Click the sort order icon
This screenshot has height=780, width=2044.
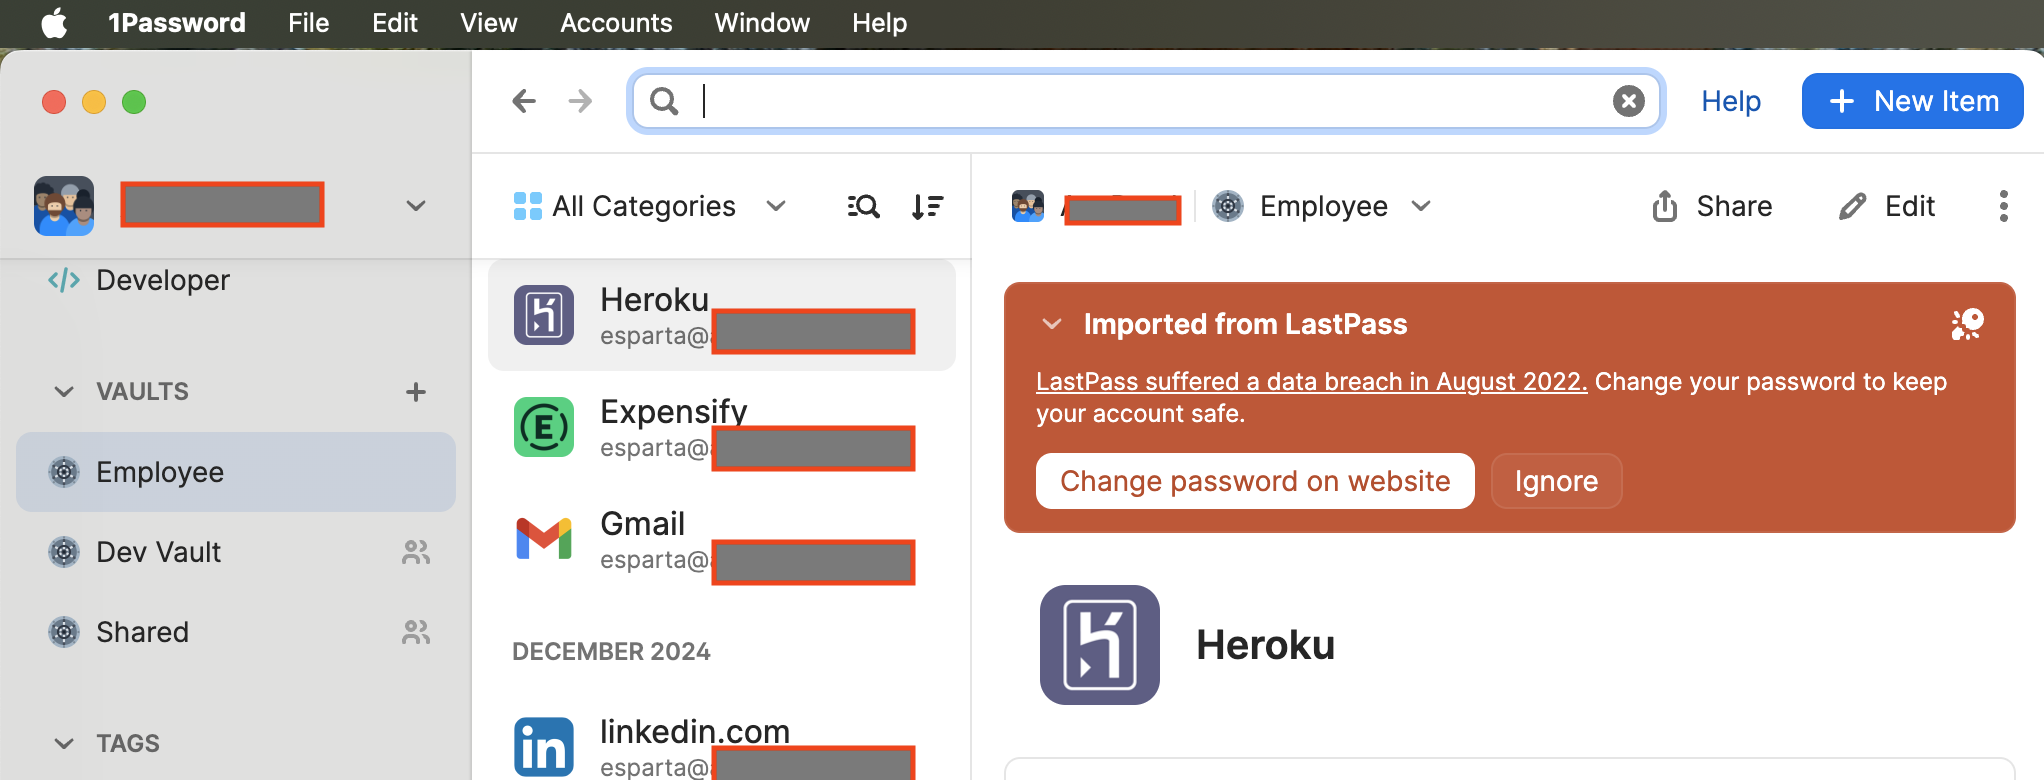[927, 207]
